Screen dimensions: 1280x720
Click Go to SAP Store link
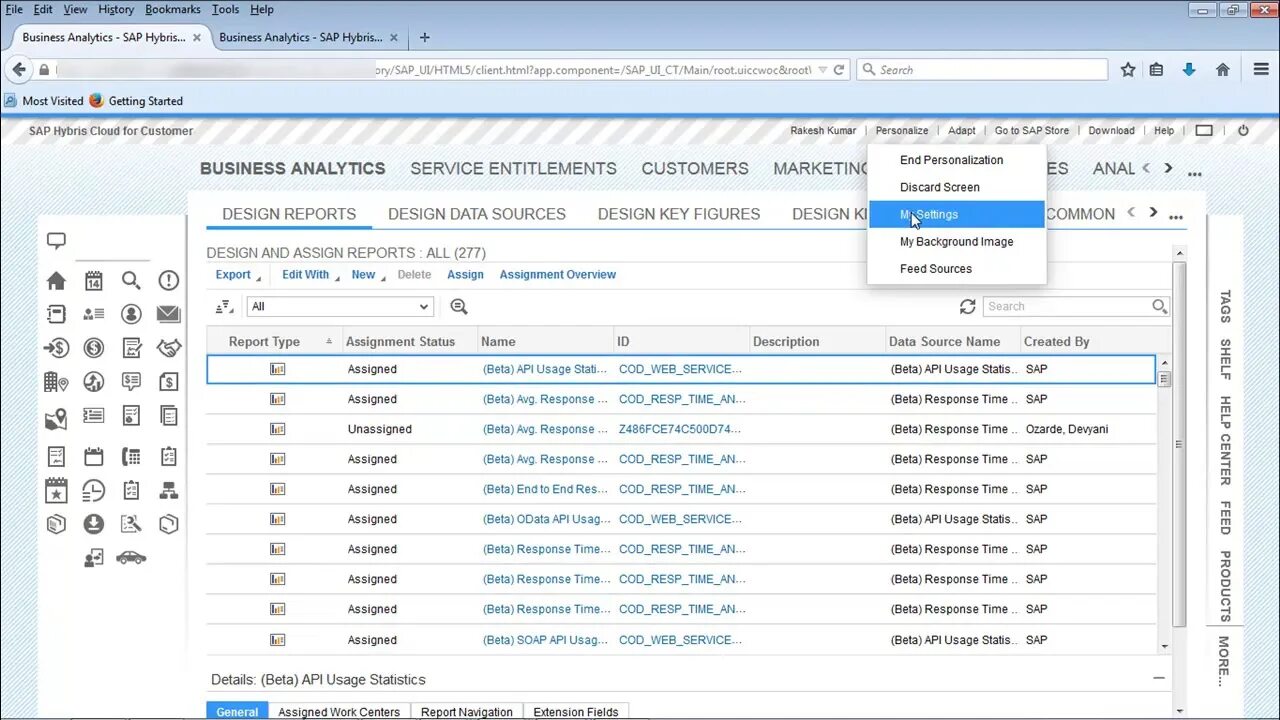point(1031,131)
